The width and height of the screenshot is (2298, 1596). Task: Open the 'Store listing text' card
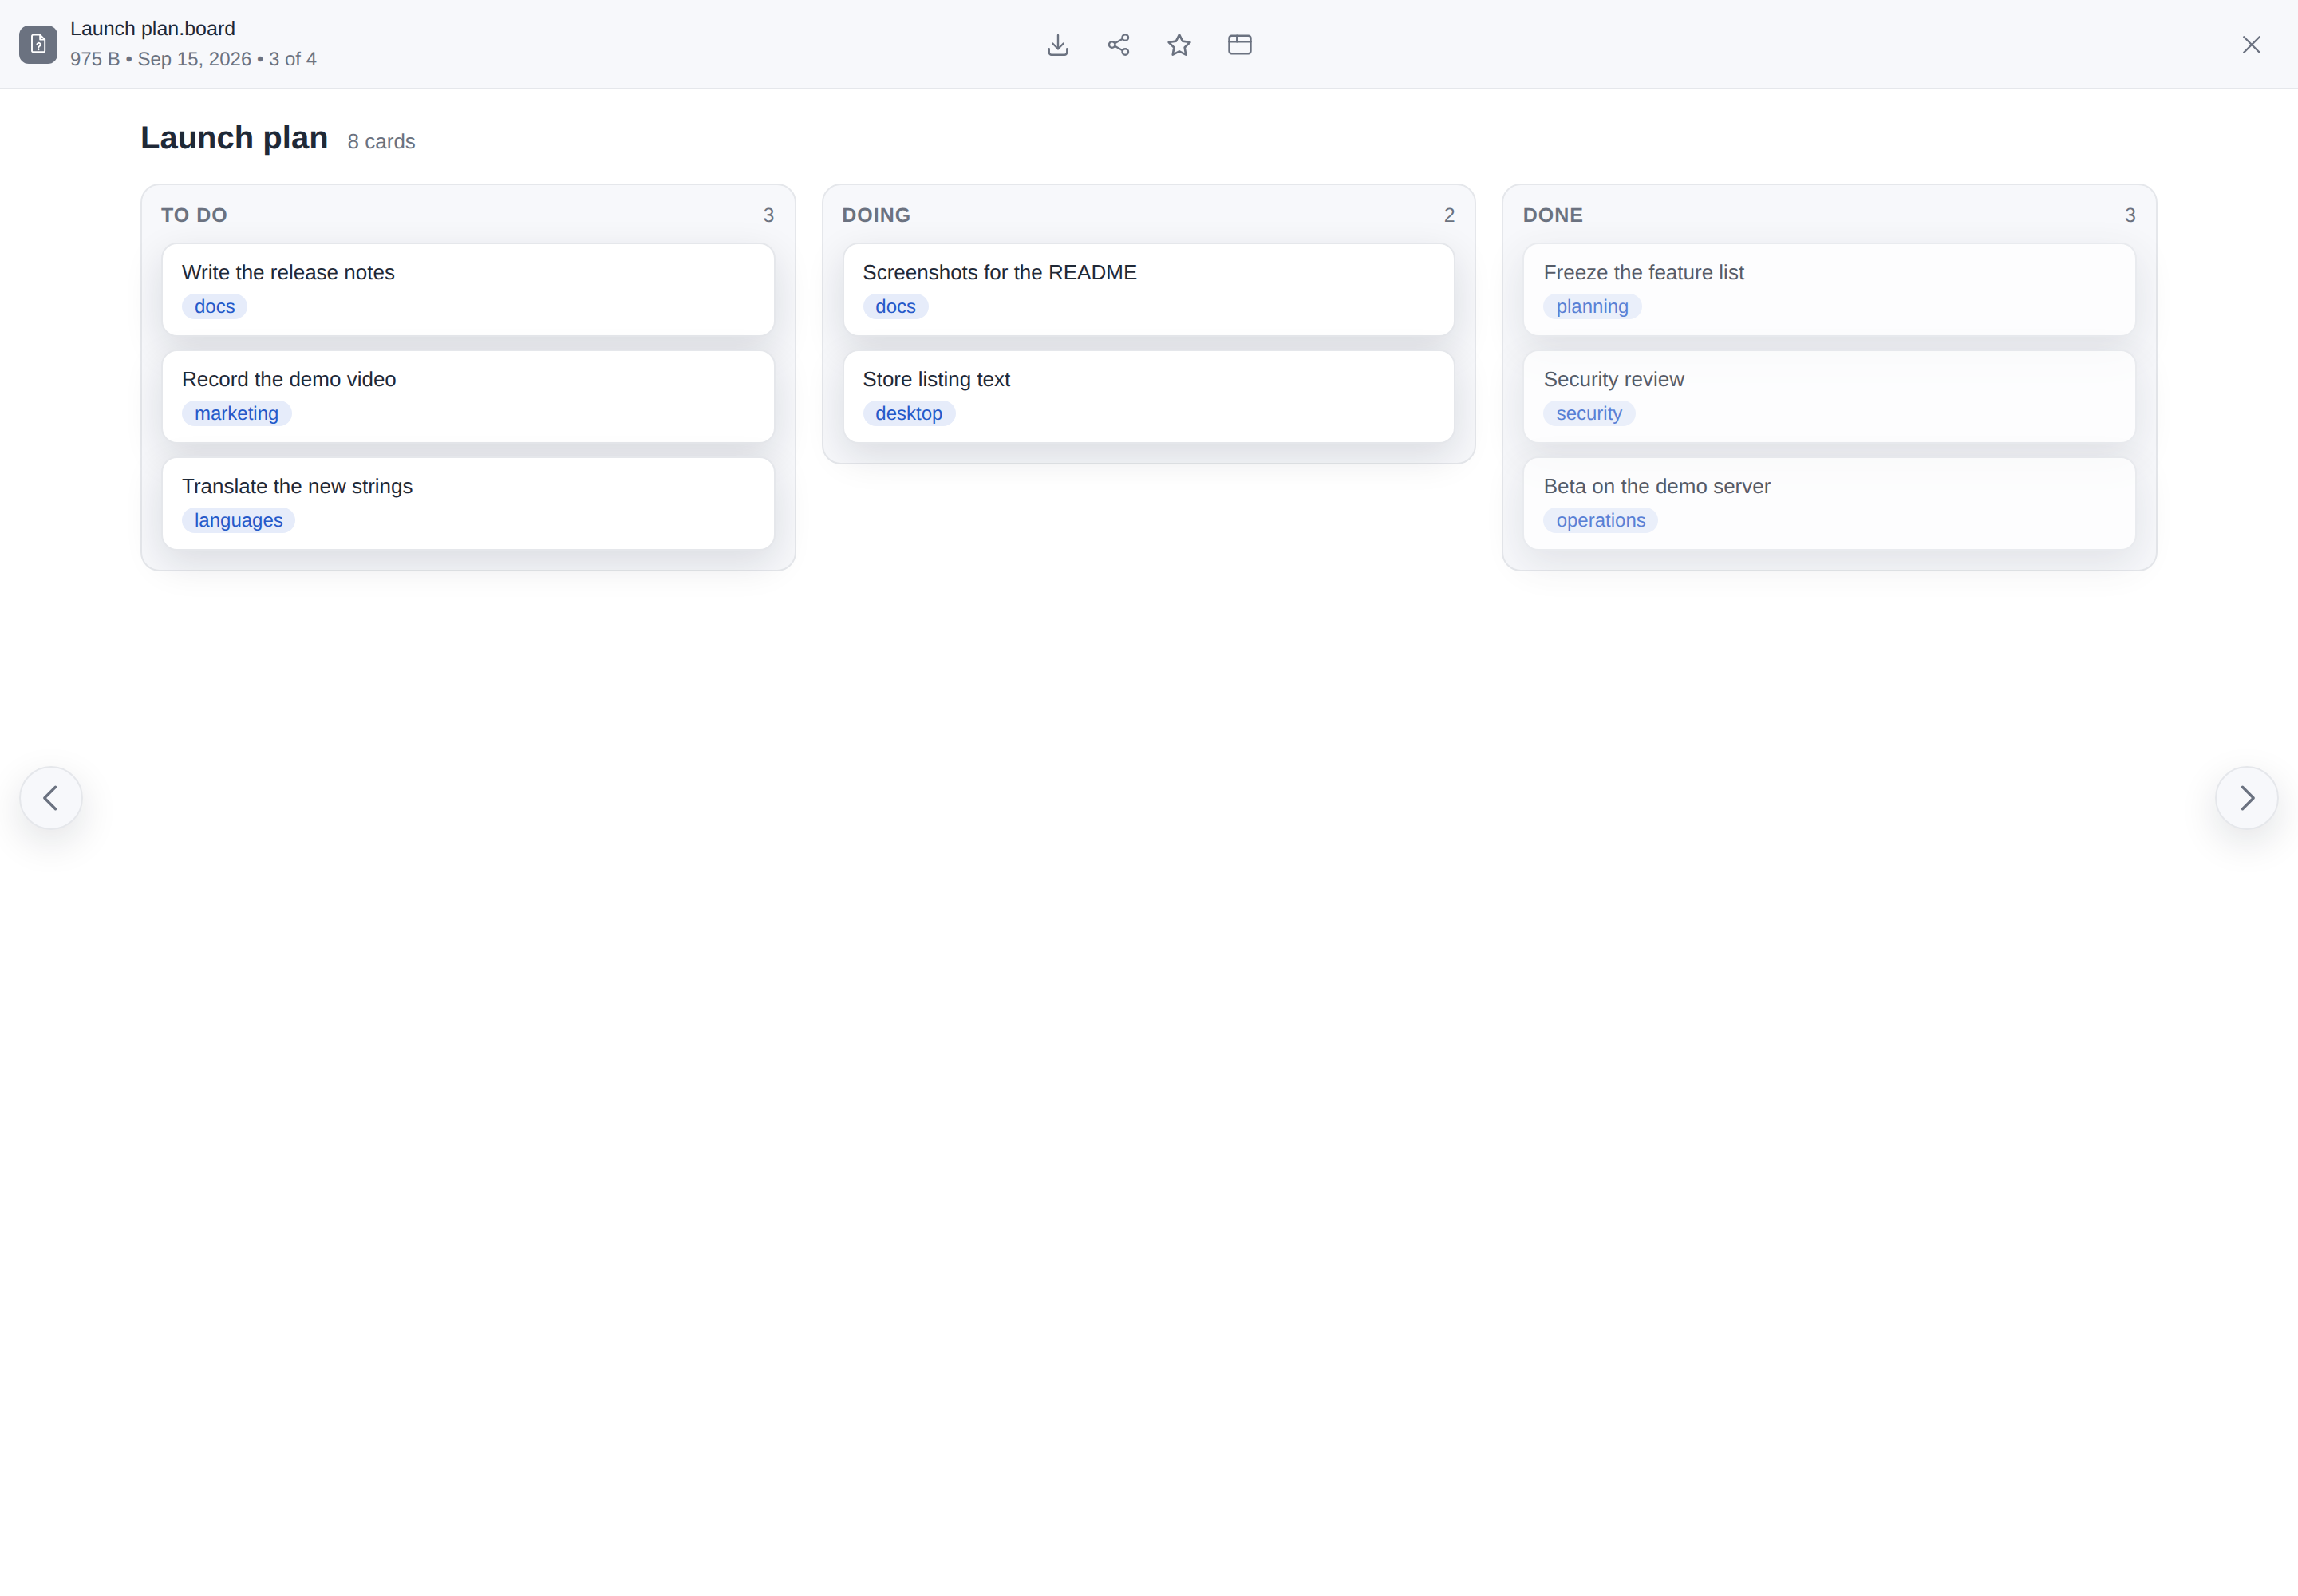1148,396
